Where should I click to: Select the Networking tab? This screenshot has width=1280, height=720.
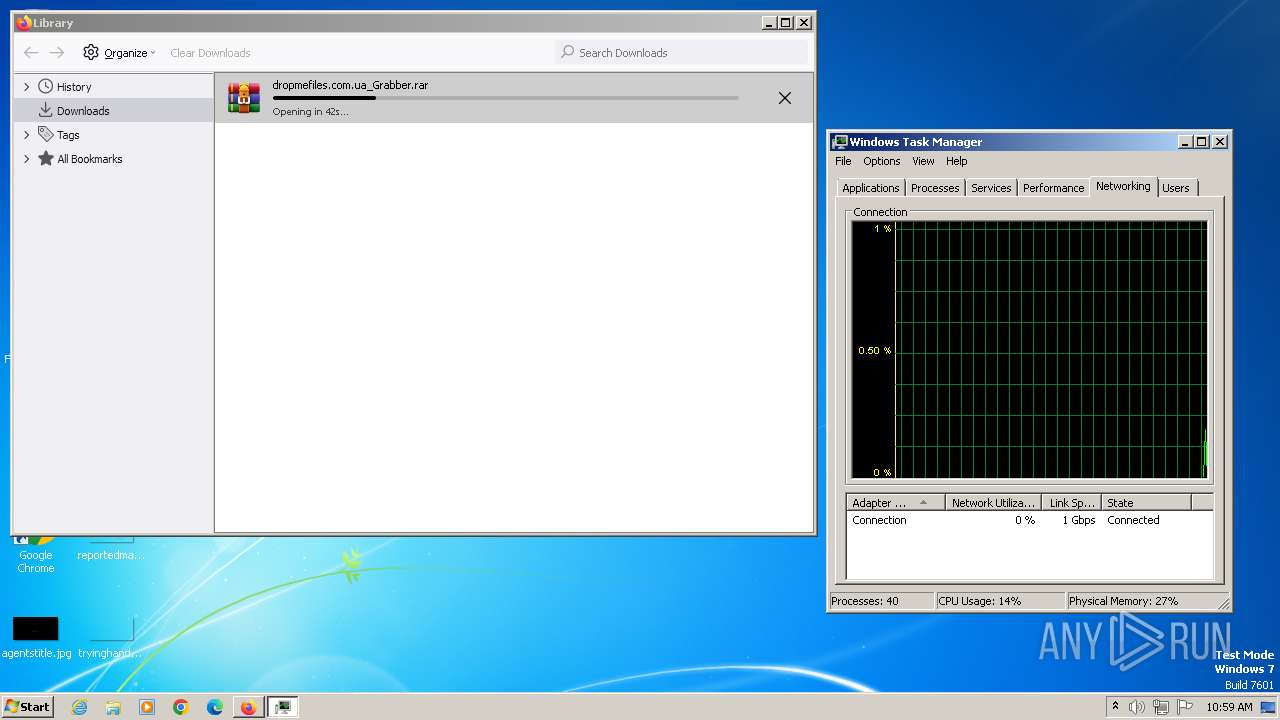[x=1123, y=186]
